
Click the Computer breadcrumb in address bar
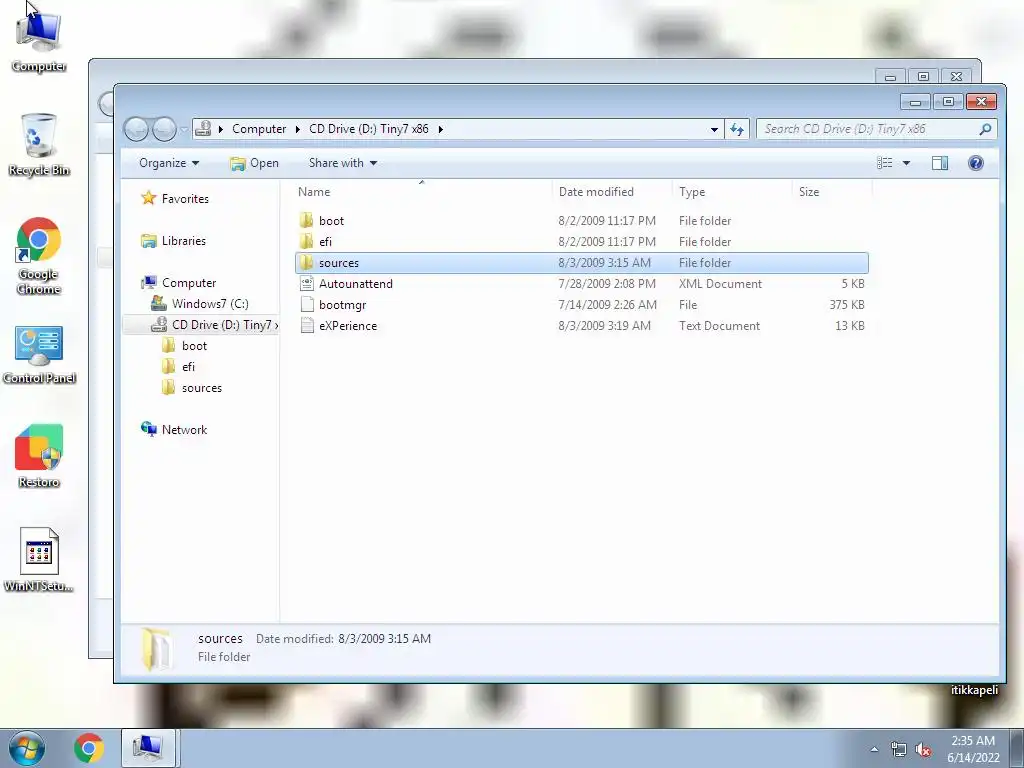(x=259, y=129)
